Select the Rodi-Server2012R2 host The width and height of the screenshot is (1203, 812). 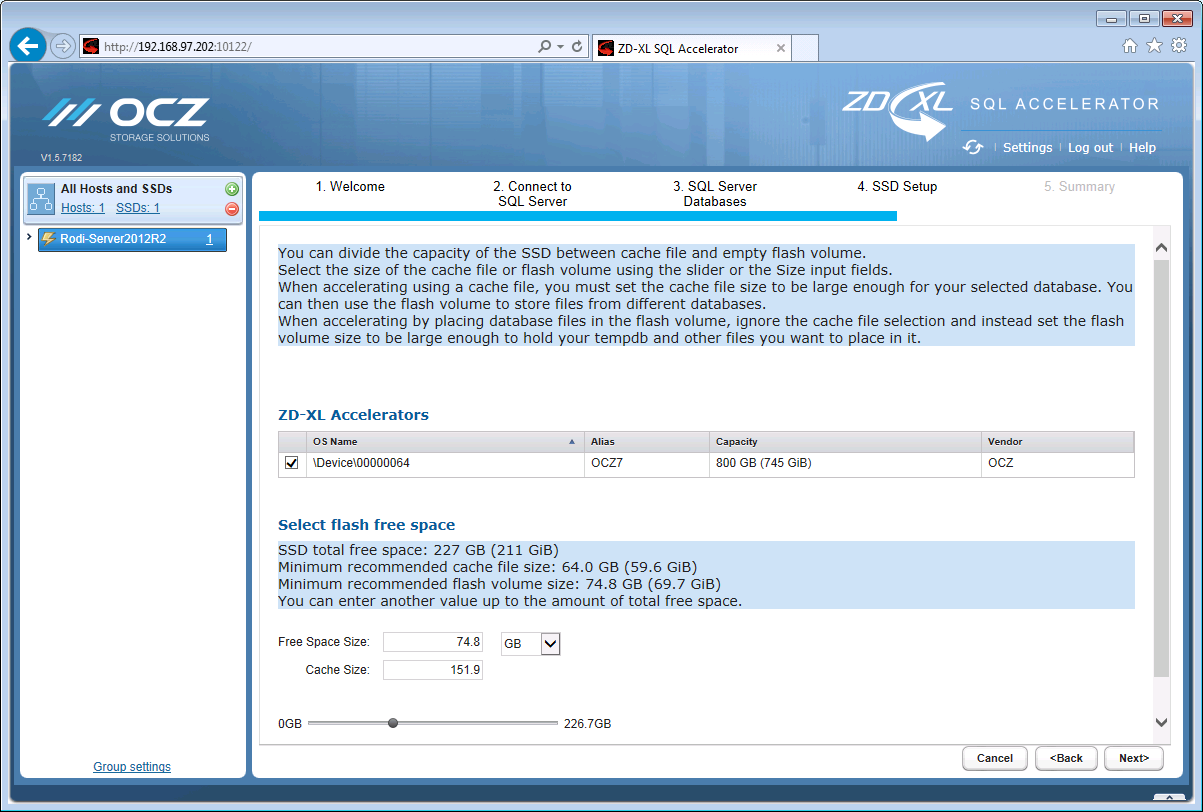pos(132,240)
